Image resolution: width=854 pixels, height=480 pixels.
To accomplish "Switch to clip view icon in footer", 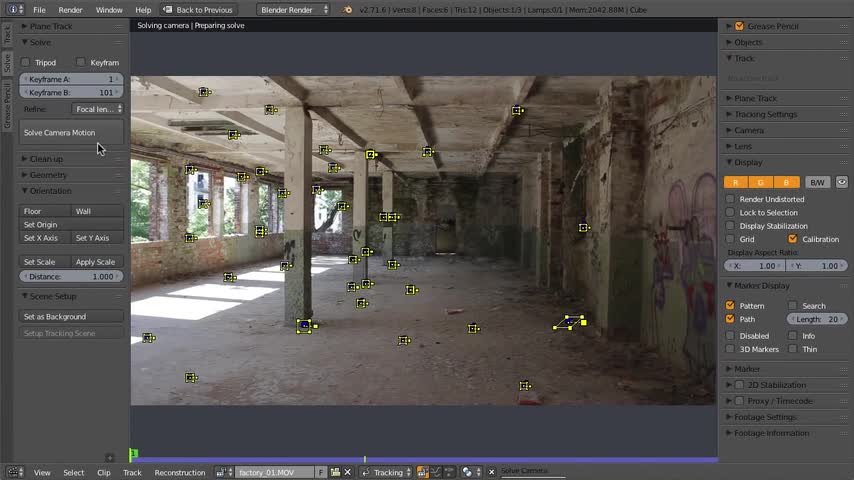I will tap(423, 472).
